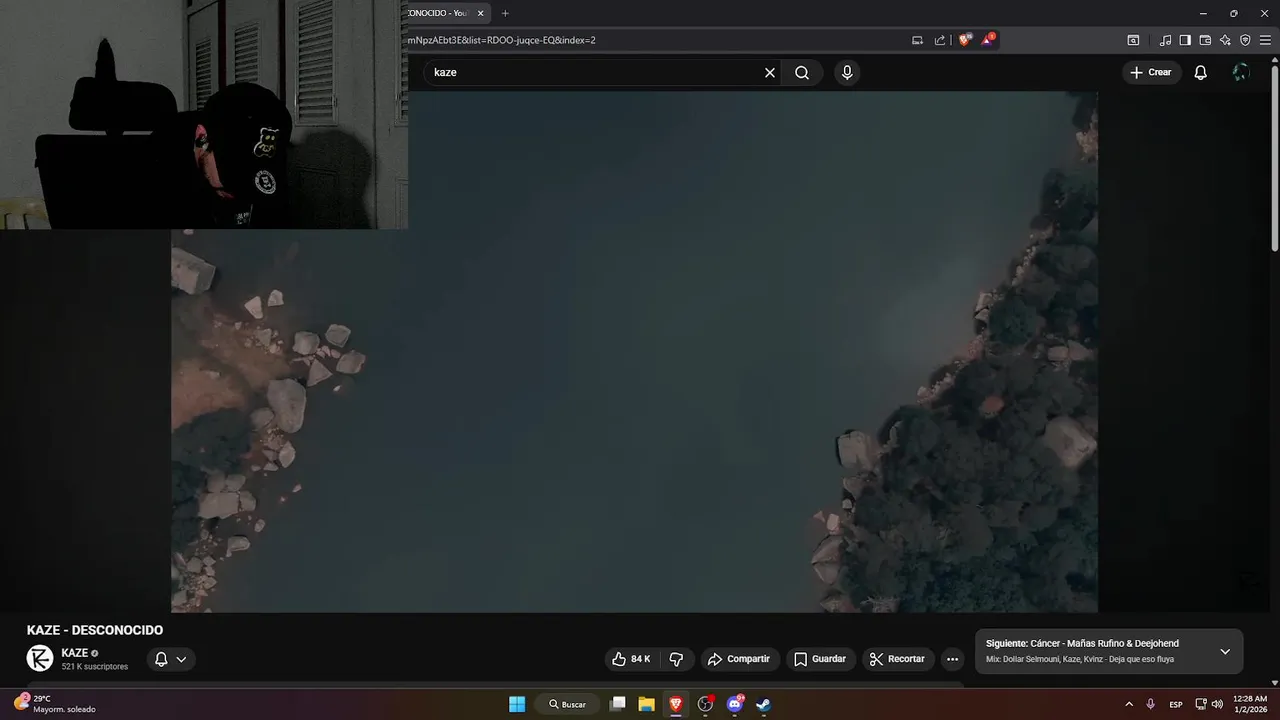Open the KAZE channel avatar

40,658
